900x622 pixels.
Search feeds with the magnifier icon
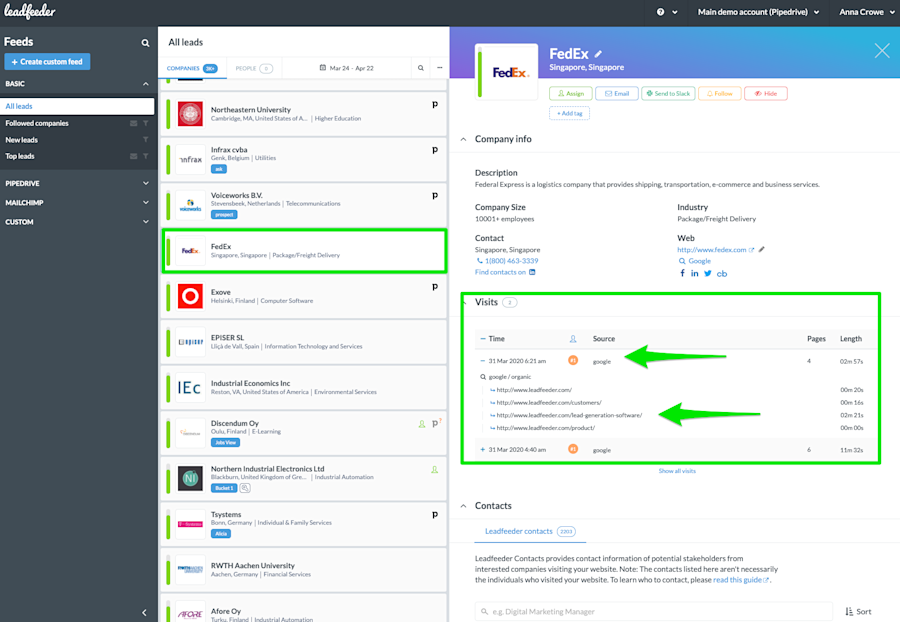pos(145,42)
